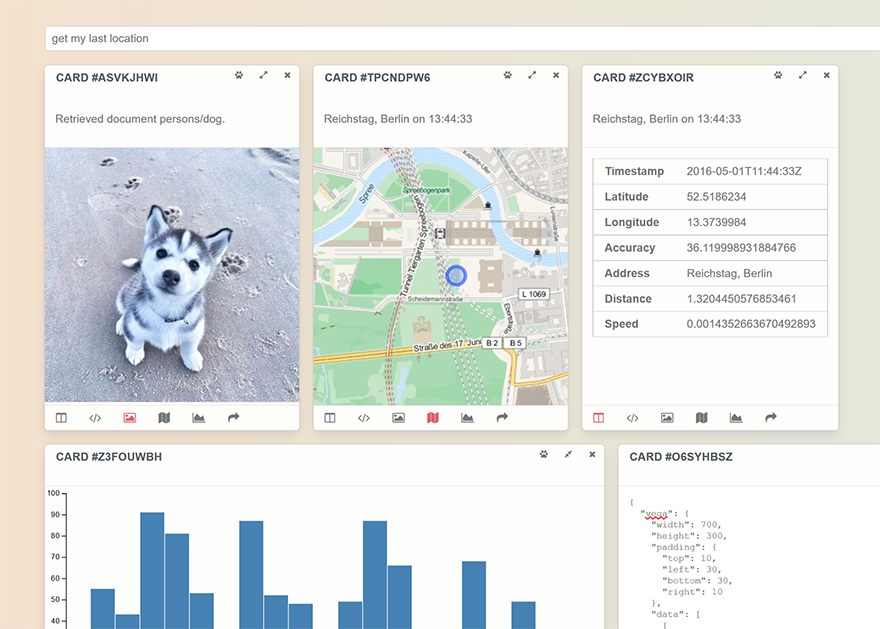
Task: Close card #TPCNDPW6
Action: click(x=556, y=75)
